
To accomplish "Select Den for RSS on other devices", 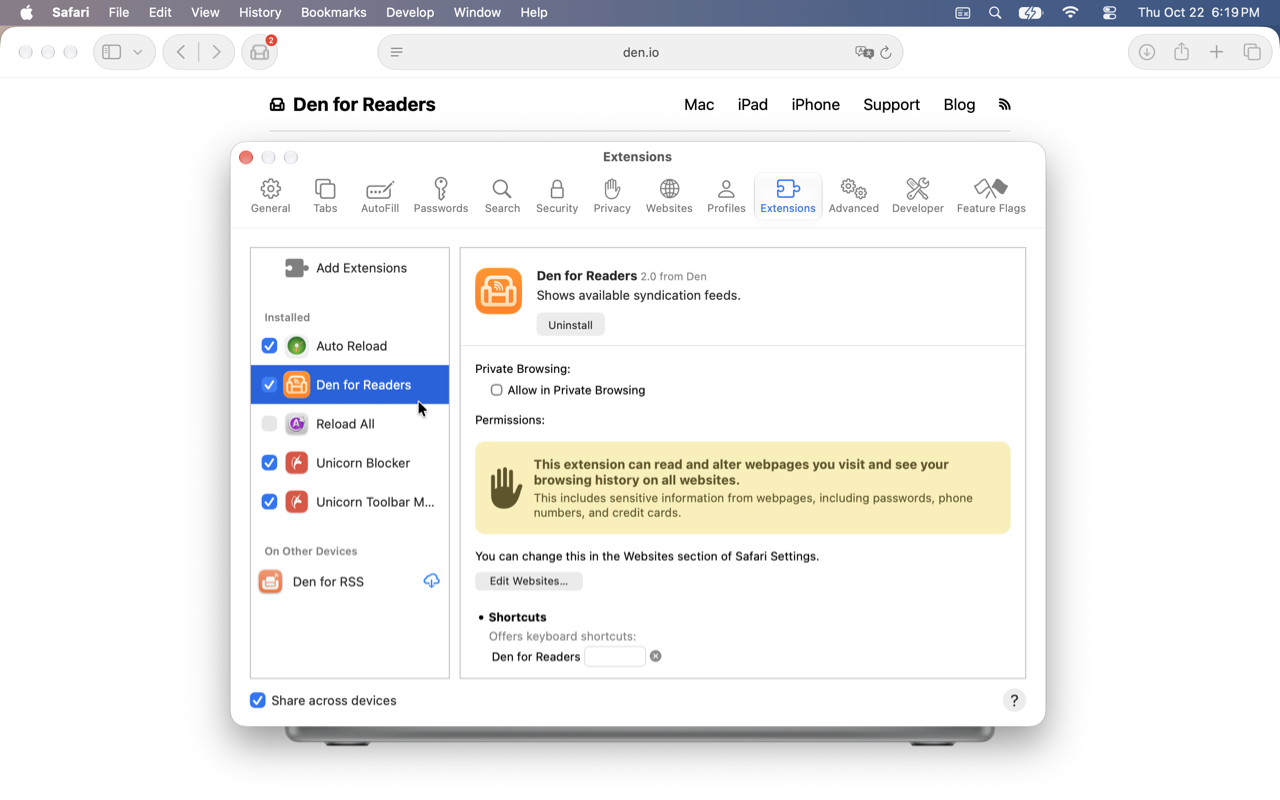I will (x=349, y=581).
